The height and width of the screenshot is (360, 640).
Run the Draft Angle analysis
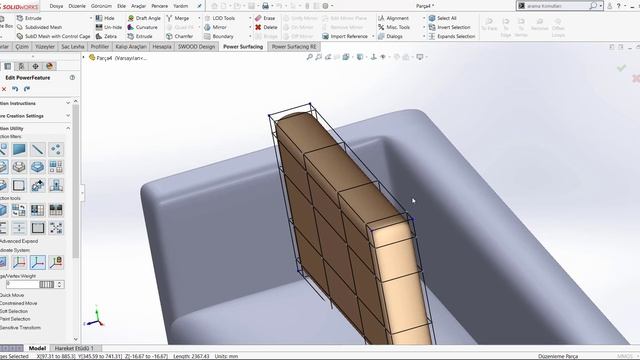[x=144, y=18]
